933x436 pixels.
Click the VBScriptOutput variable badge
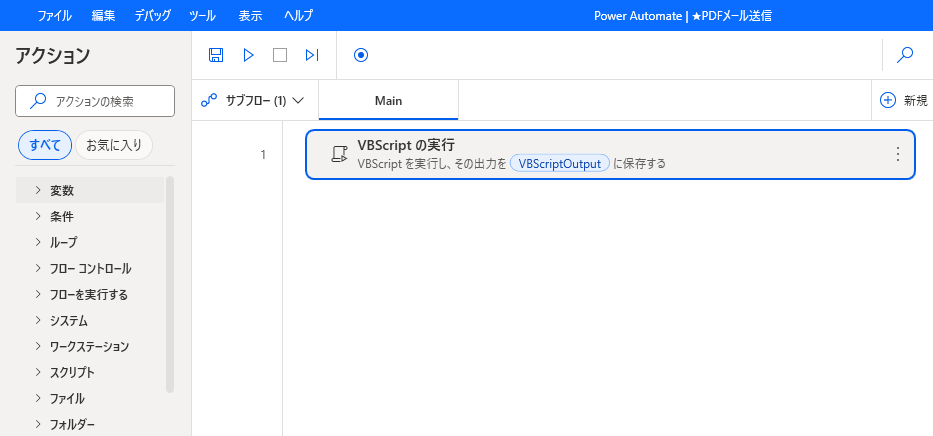(559, 163)
